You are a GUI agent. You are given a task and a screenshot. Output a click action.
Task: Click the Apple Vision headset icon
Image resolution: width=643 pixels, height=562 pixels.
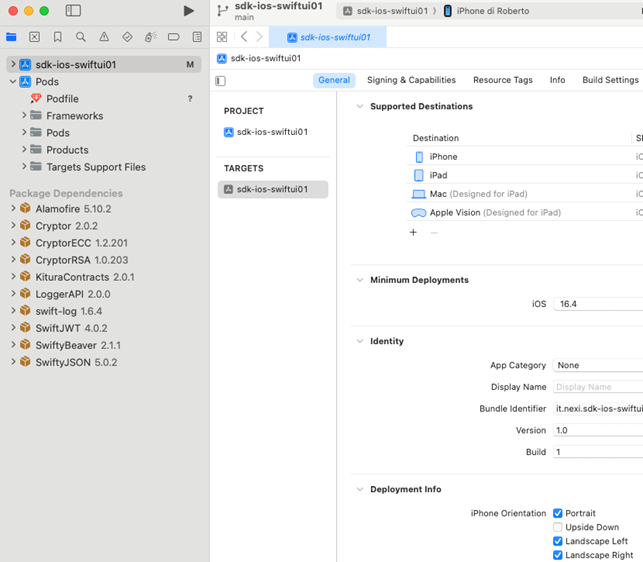pyautogui.click(x=419, y=212)
